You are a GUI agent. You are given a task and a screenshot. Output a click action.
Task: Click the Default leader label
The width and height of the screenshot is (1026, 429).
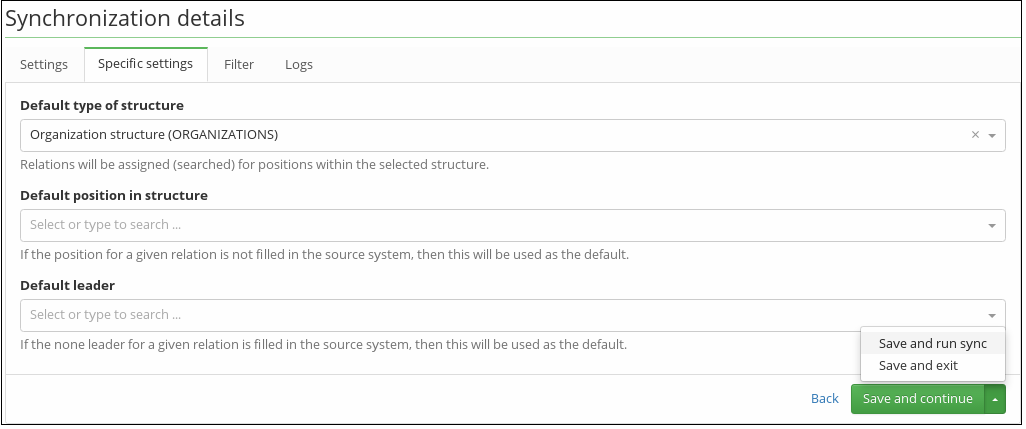point(67,286)
